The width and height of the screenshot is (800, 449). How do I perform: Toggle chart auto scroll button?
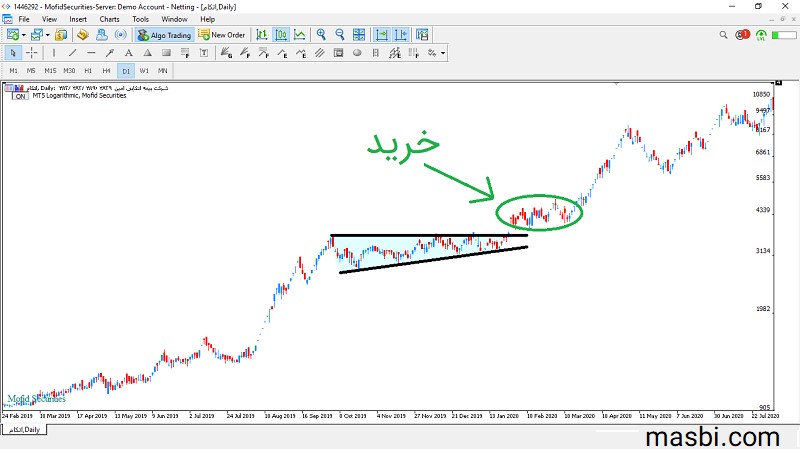pyautogui.click(x=382, y=35)
